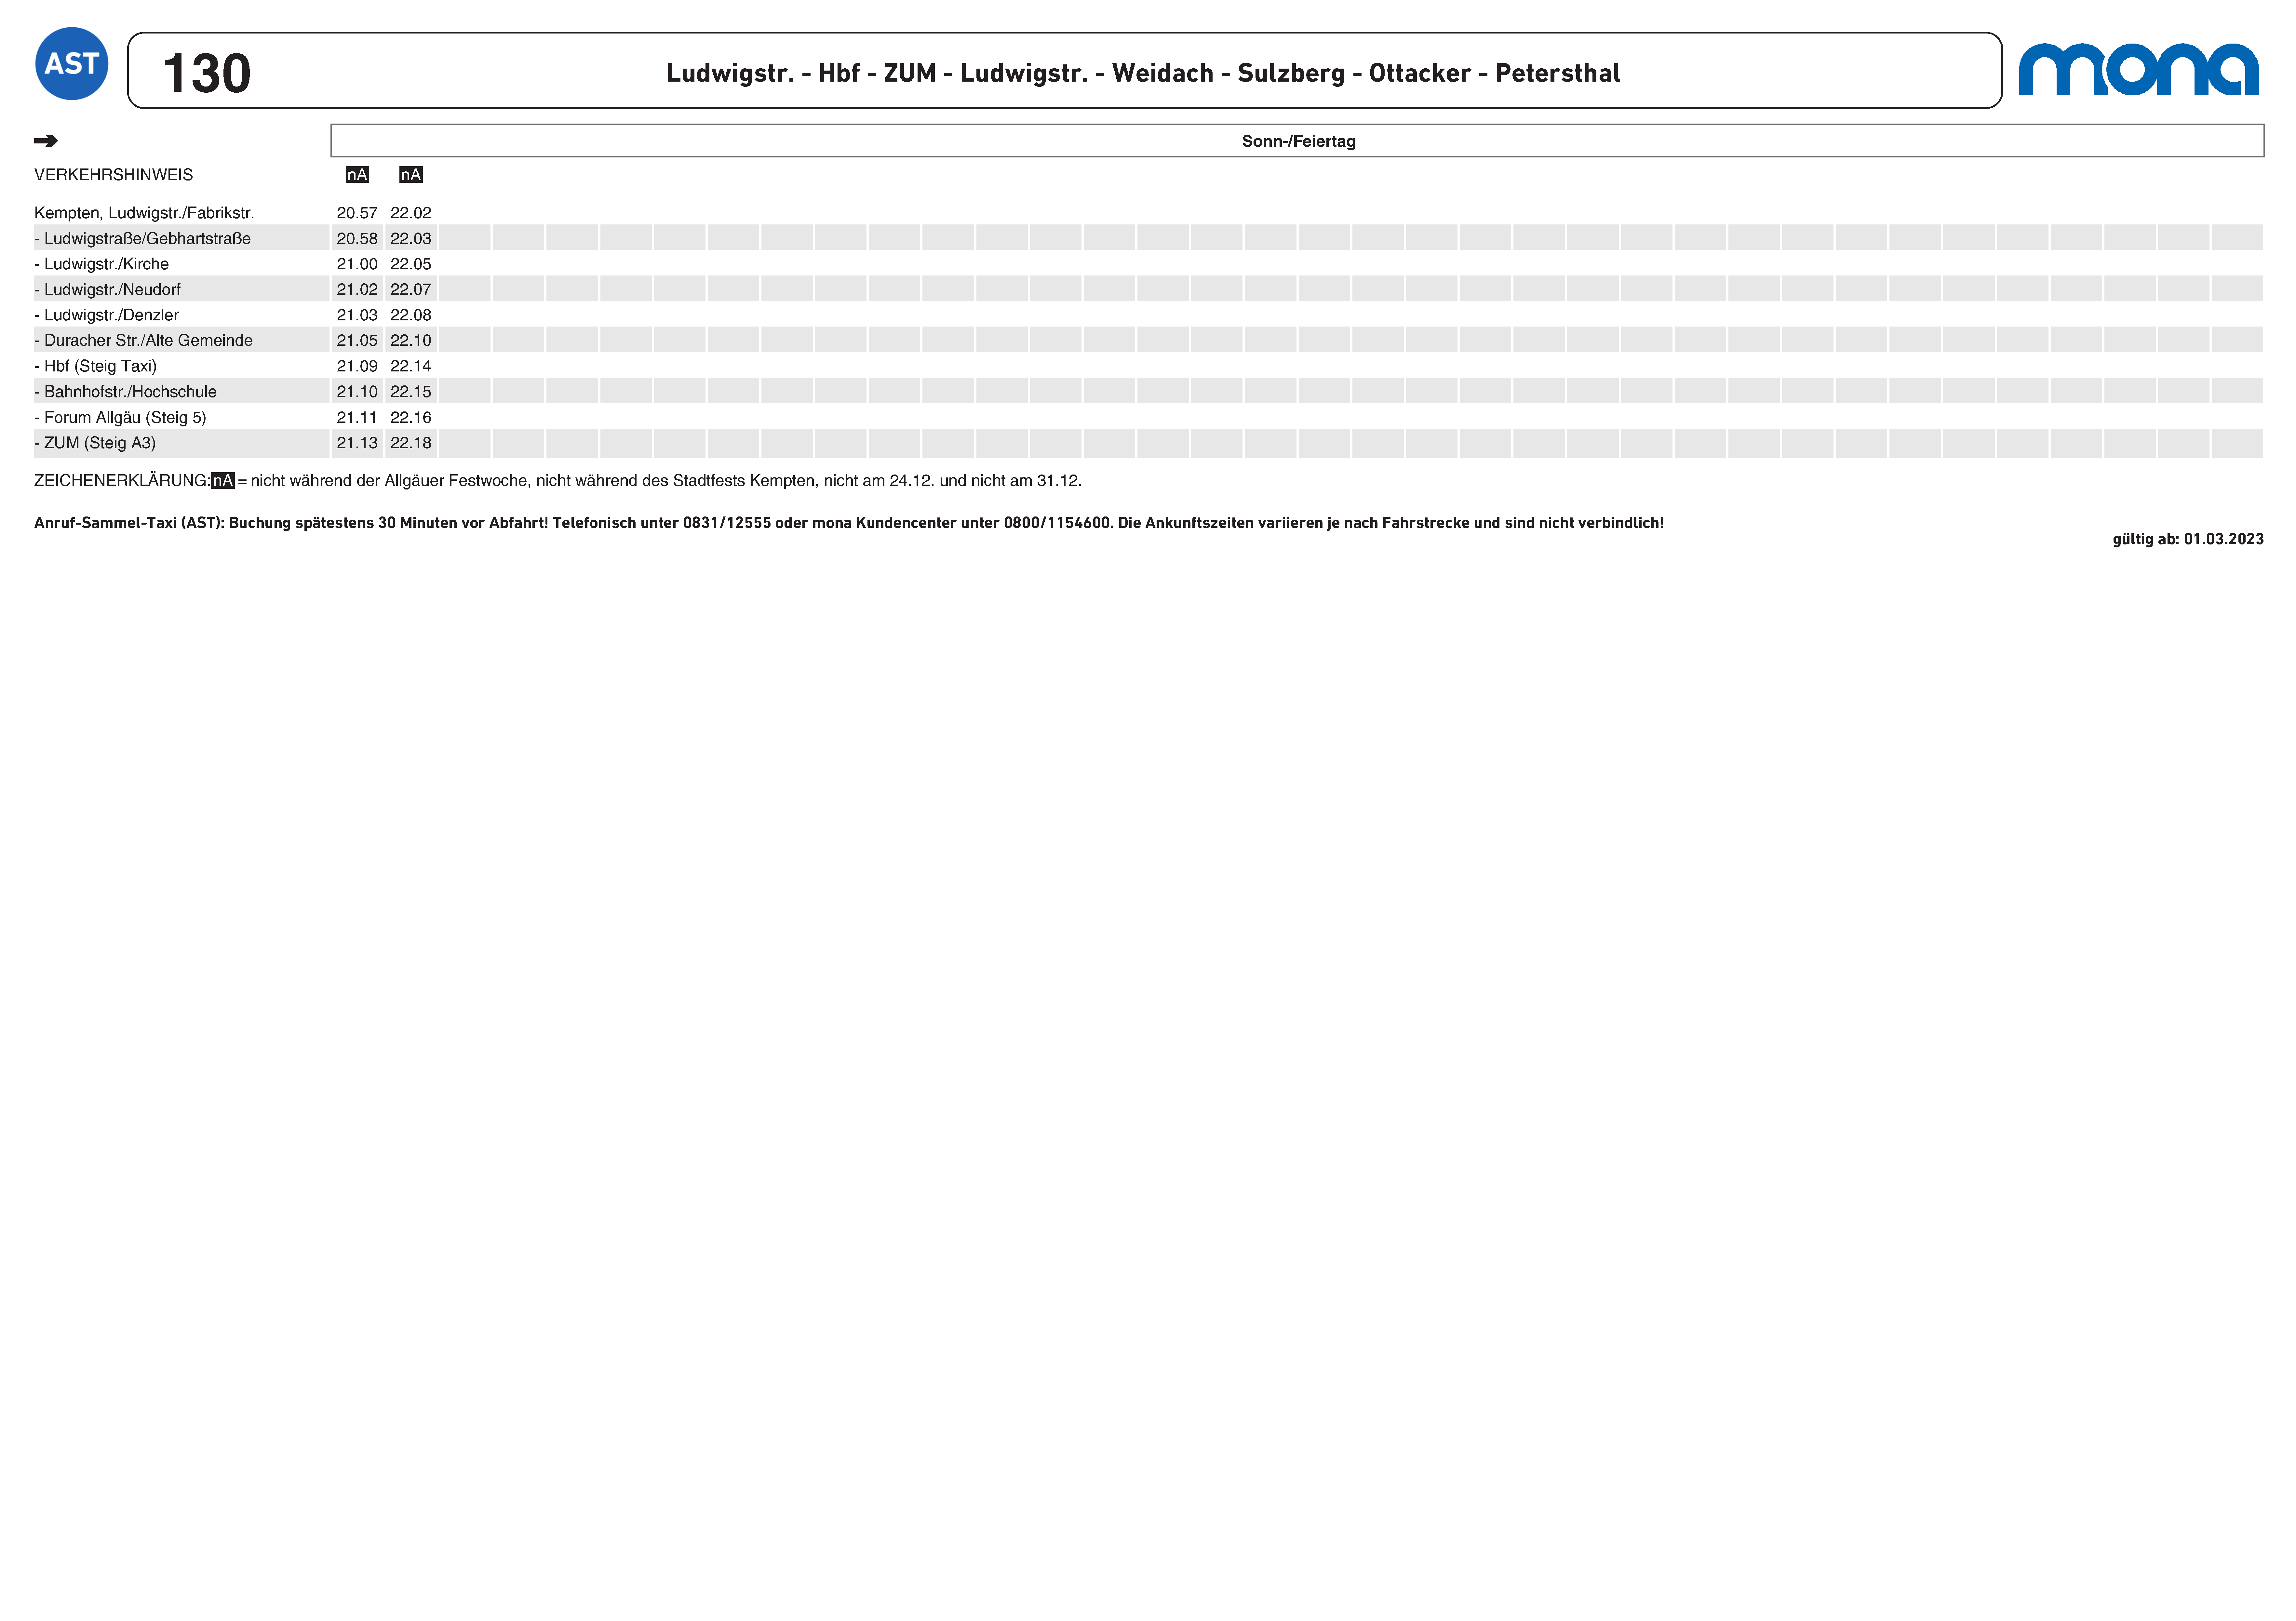The height and width of the screenshot is (1621, 2296).
Task: Click the black direction arrow icon
Action: (46, 141)
